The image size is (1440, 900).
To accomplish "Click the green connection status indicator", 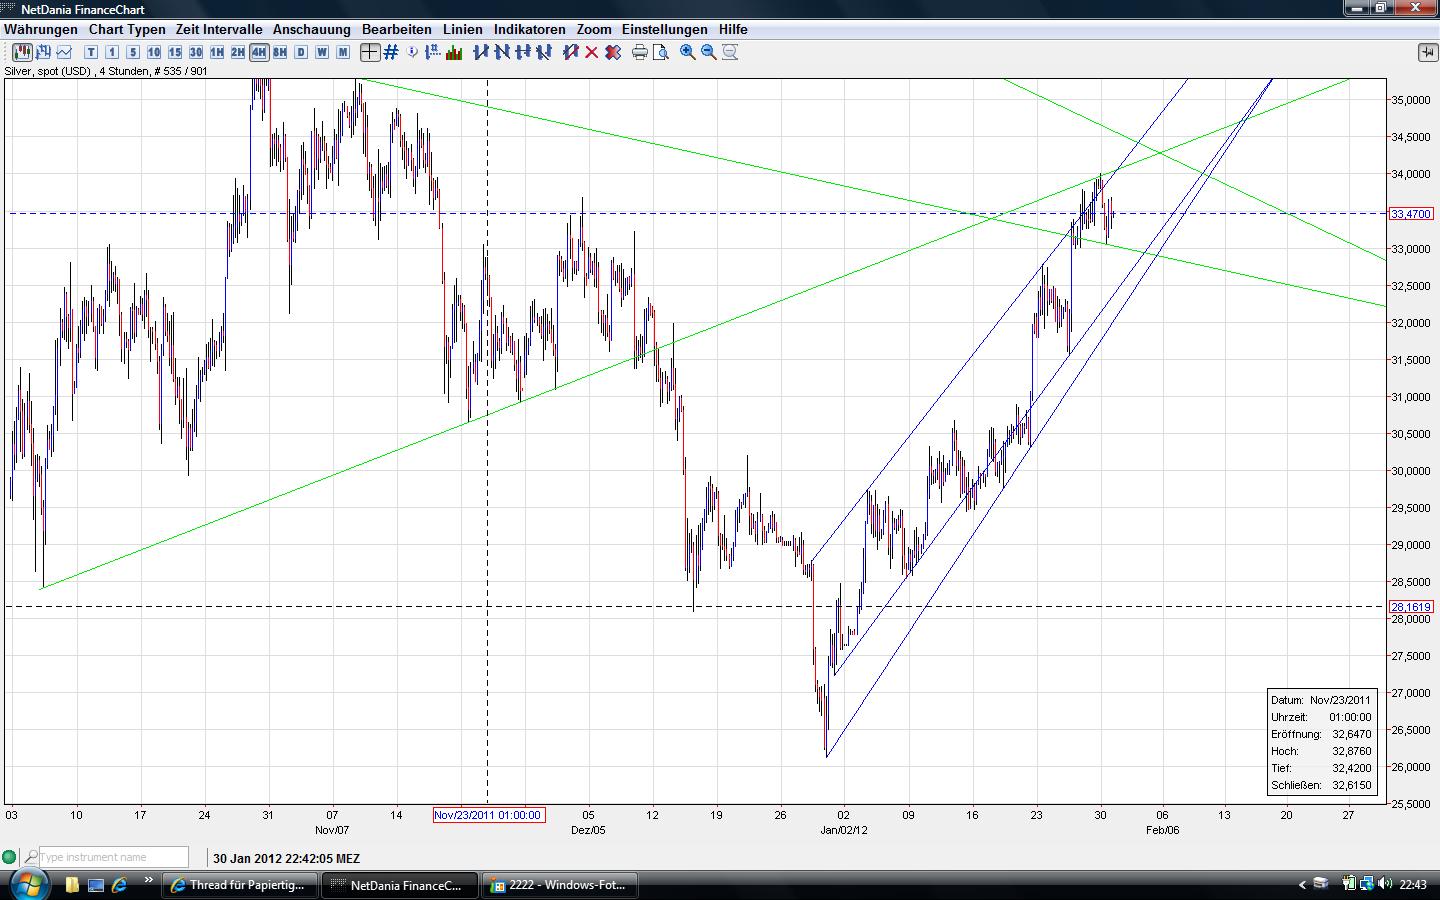I will pos(9,857).
